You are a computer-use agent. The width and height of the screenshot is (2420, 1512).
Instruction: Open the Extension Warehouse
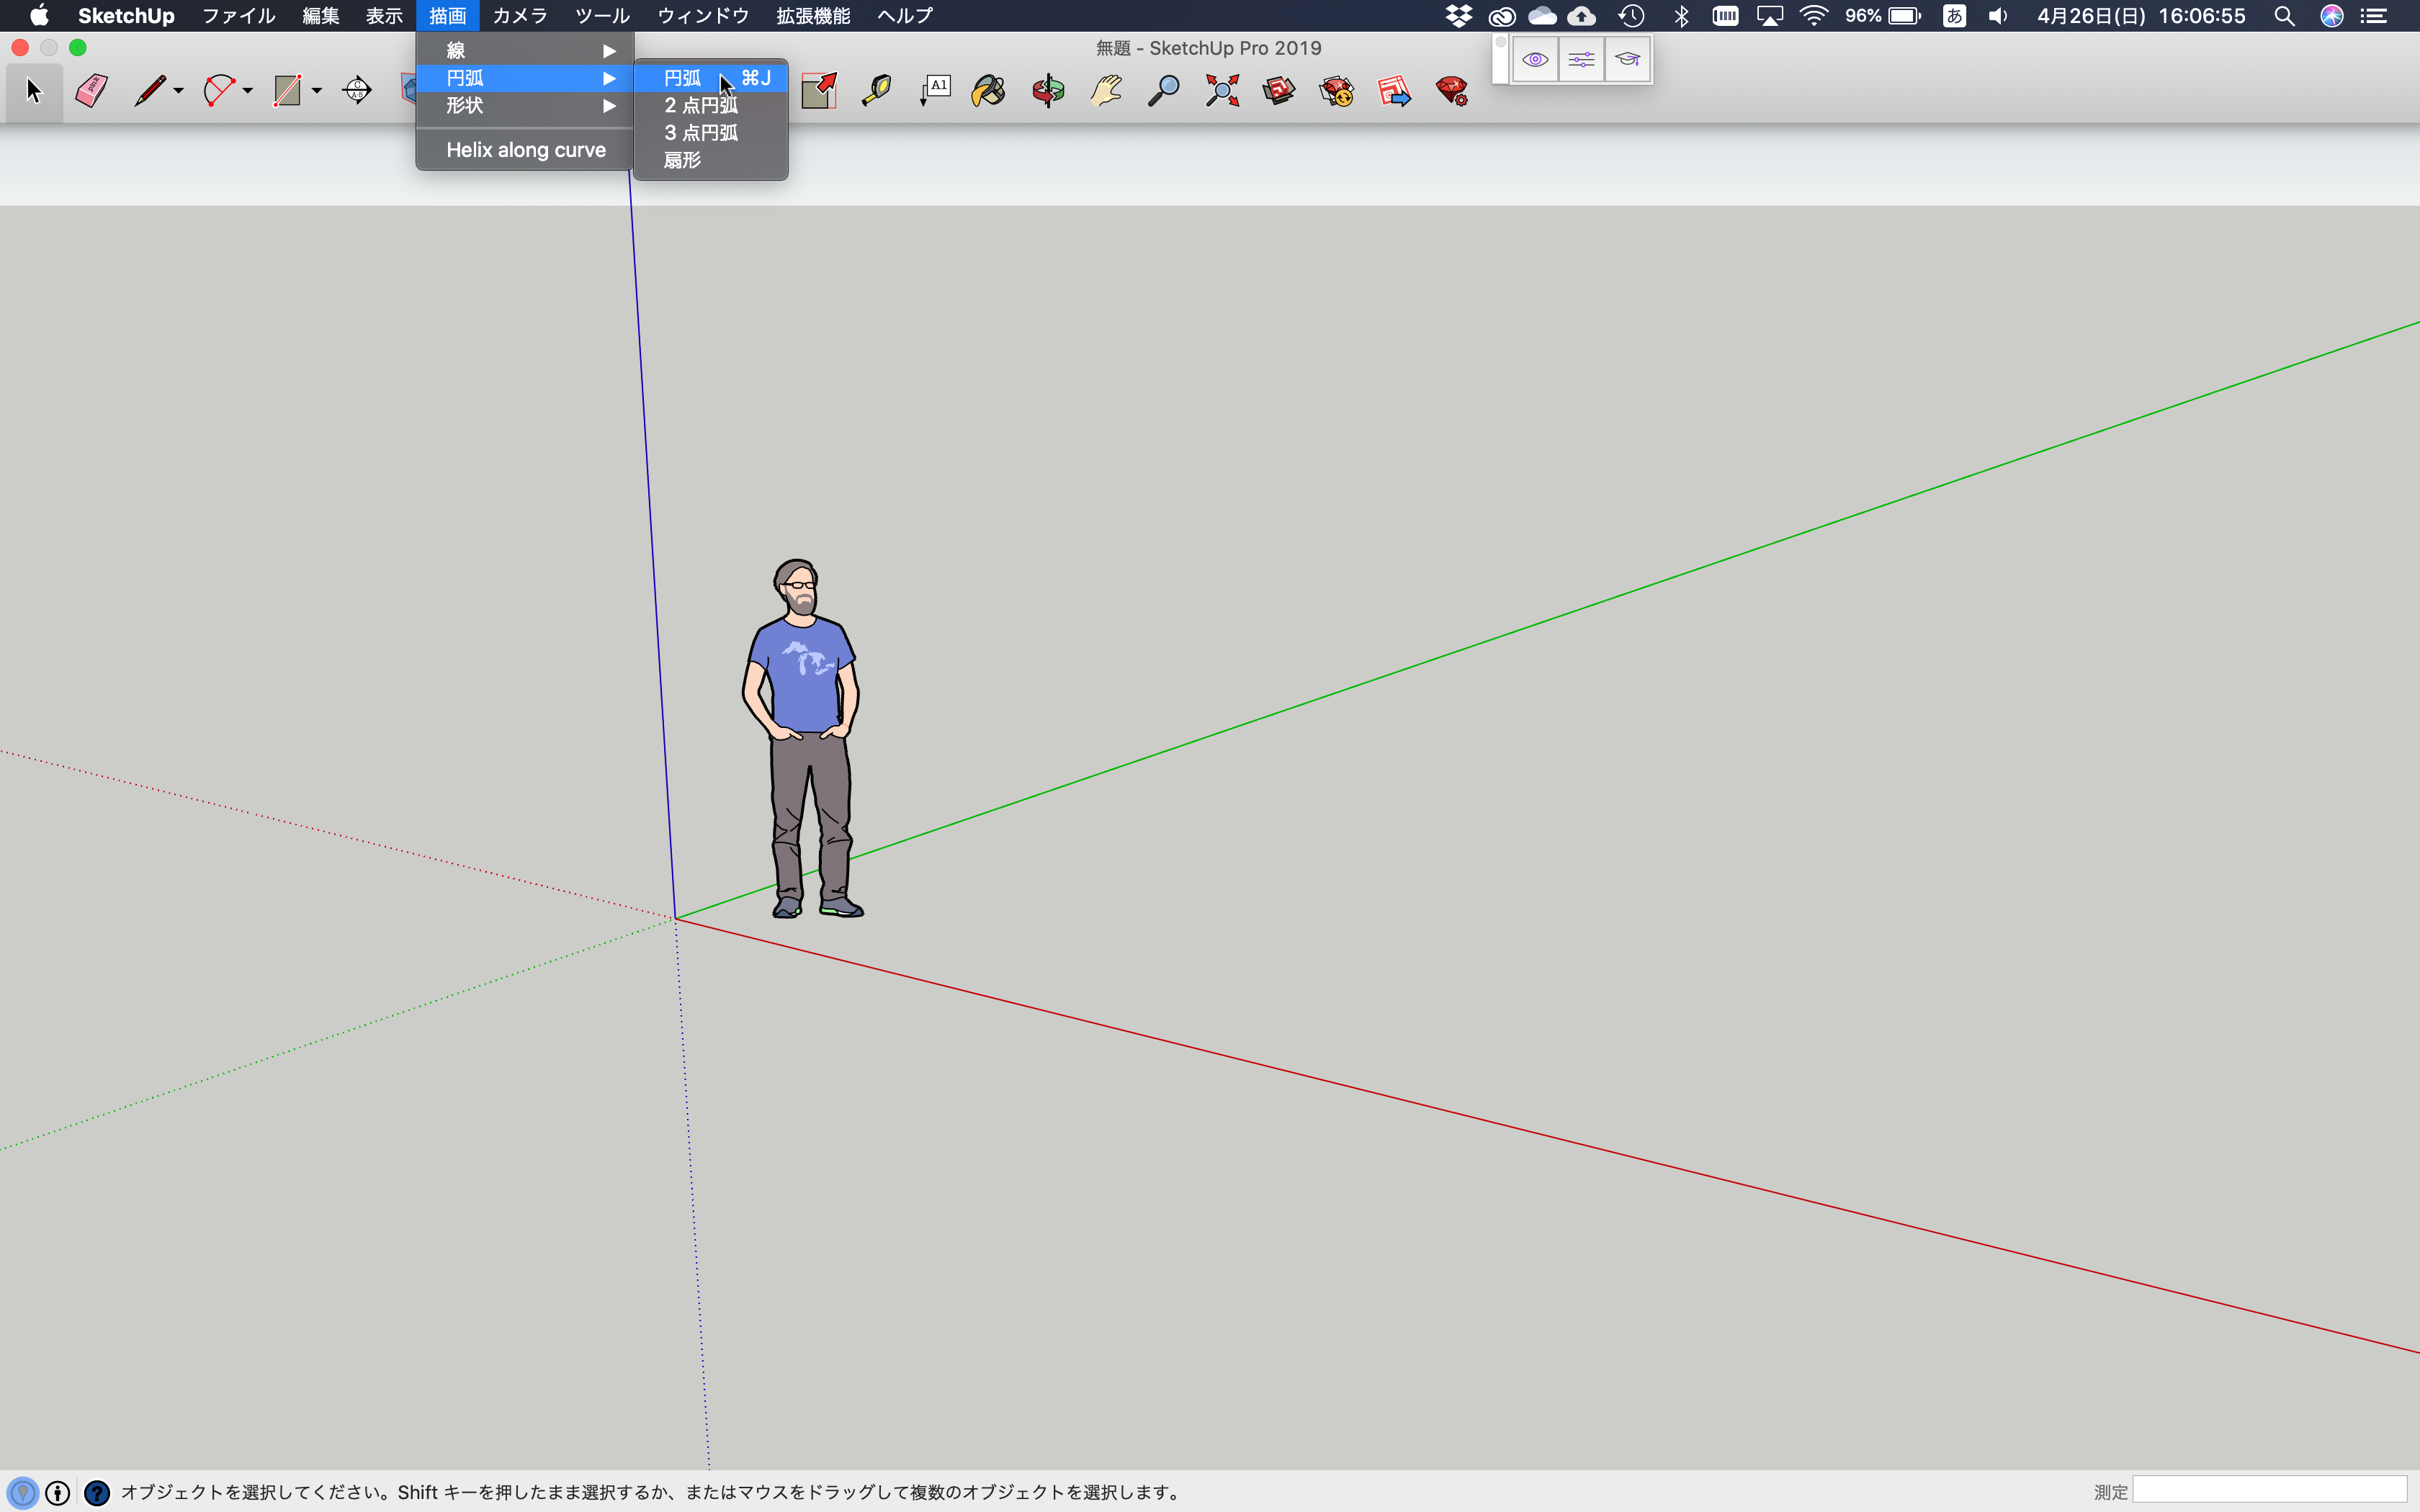[1337, 91]
